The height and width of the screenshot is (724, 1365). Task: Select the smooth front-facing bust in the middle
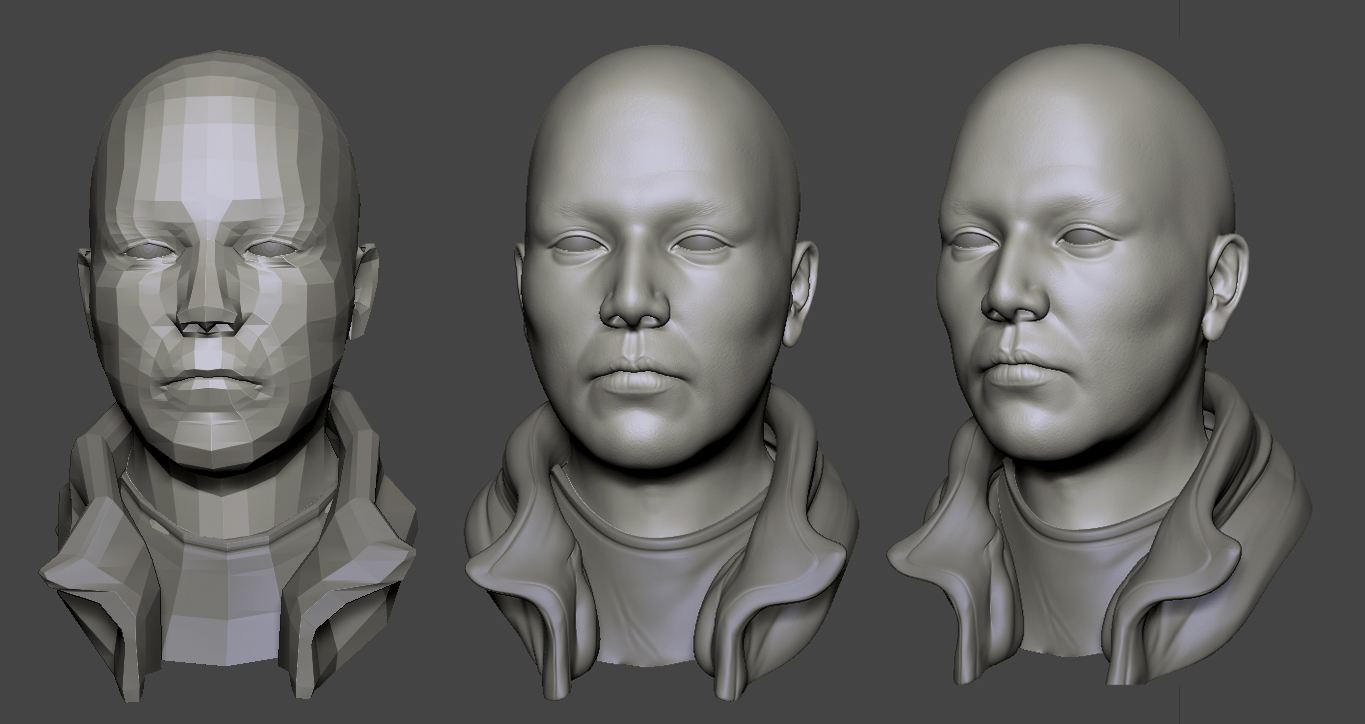pyautogui.click(x=662, y=372)
